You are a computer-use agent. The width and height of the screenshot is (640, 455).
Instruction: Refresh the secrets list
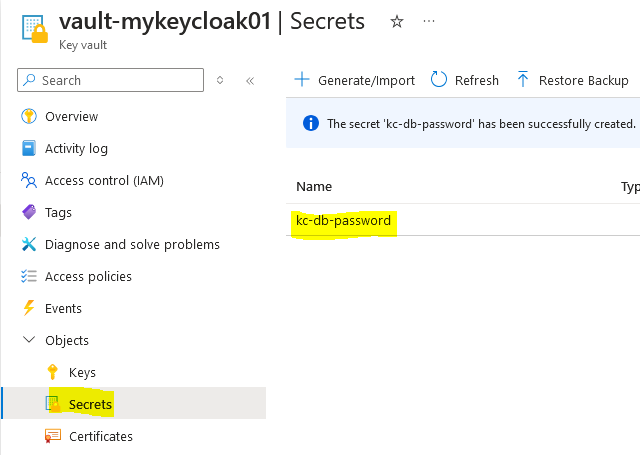point(465,80)
